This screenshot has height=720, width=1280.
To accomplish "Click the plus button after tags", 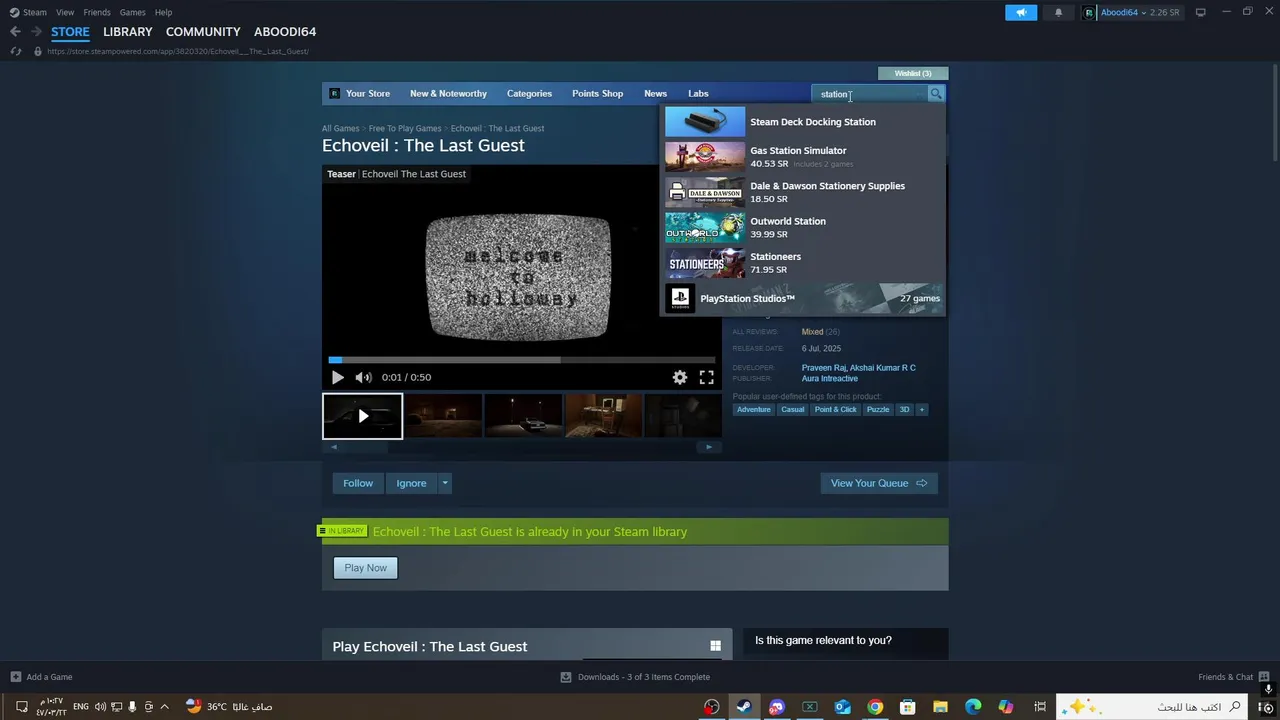I will click(x=922, y=409).
